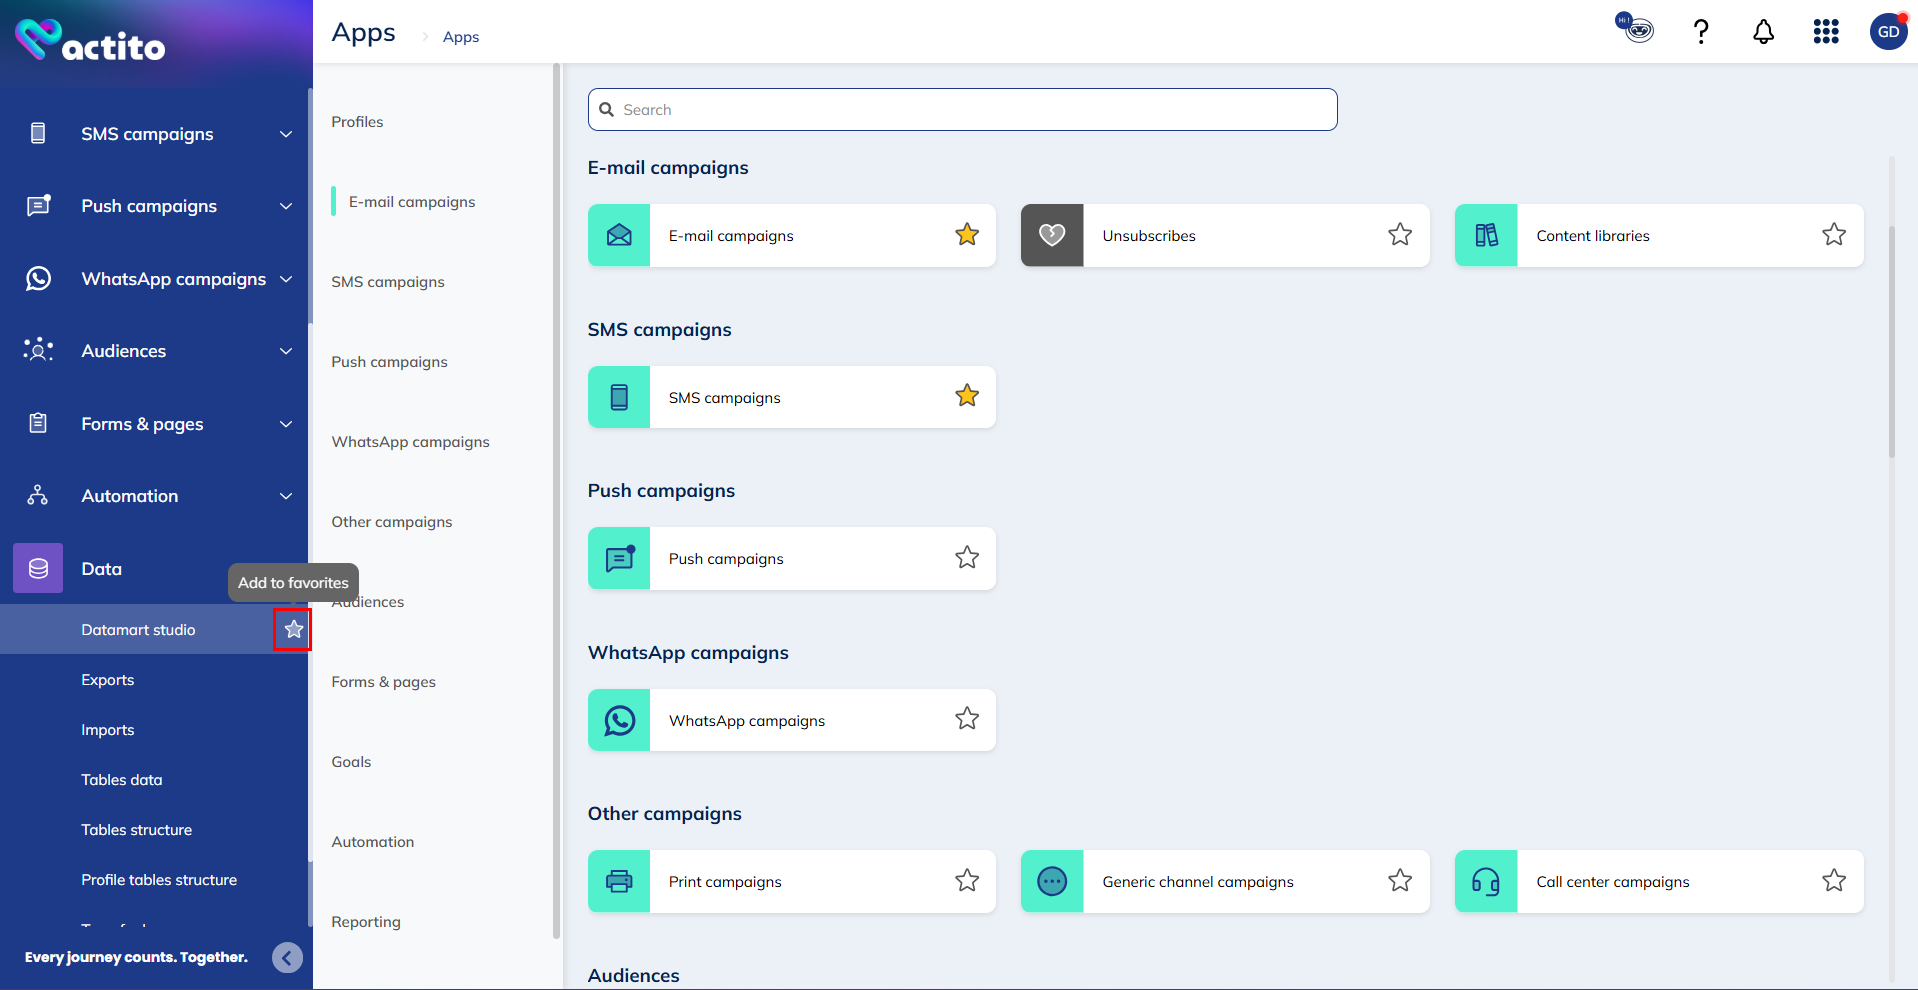This screenshot has height=990, width=1918.
Task: Open the apps grid launcher icon
Action: point(1825,32)
